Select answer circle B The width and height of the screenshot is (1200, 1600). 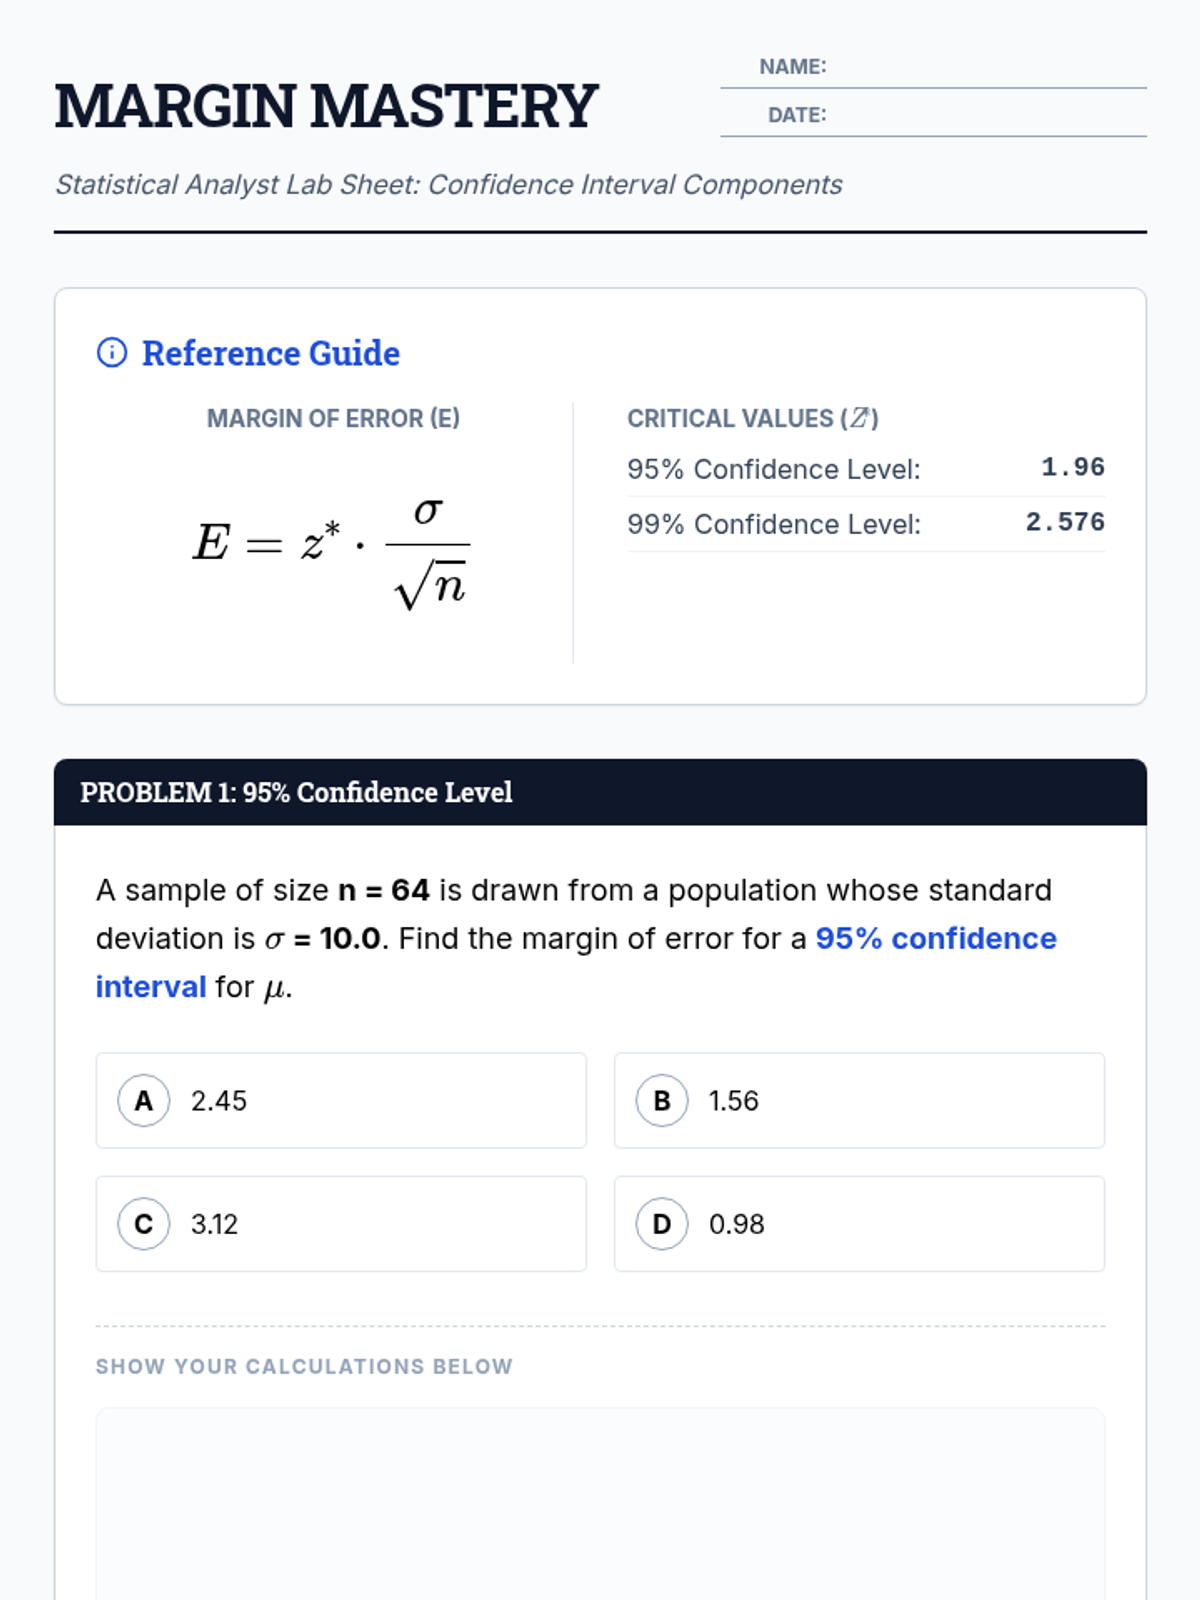(661, 1101)
